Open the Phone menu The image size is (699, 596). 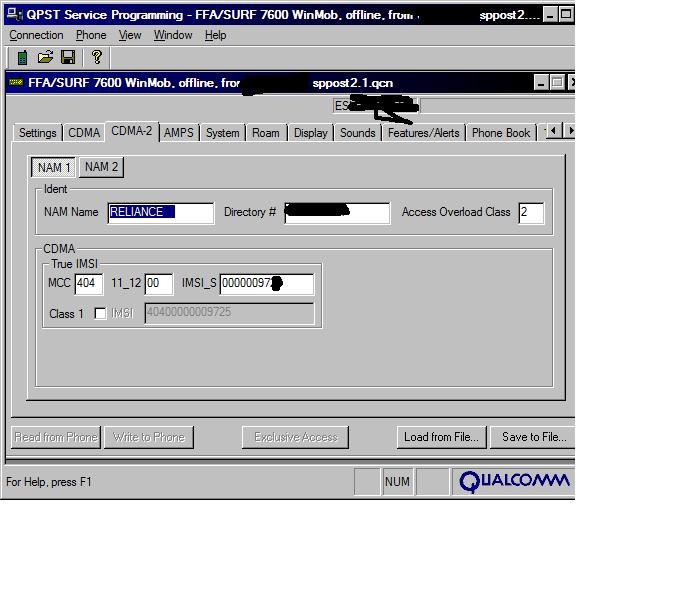pyautogui.click(x=91, y=35)
